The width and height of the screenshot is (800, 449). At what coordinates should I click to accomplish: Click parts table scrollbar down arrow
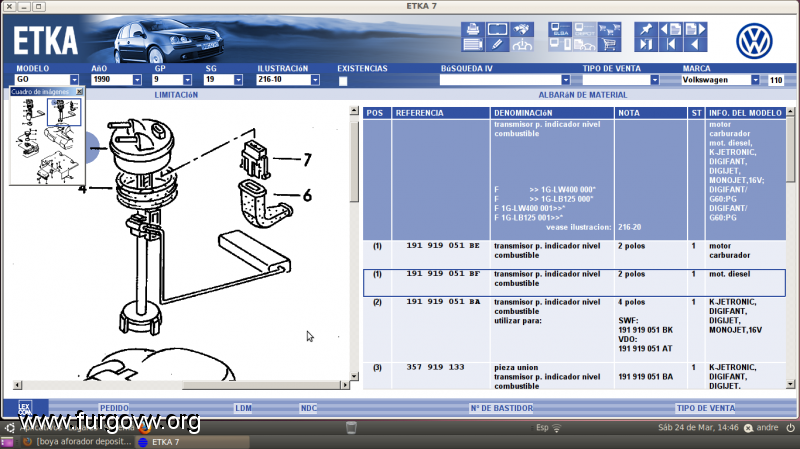coord(790,384)
